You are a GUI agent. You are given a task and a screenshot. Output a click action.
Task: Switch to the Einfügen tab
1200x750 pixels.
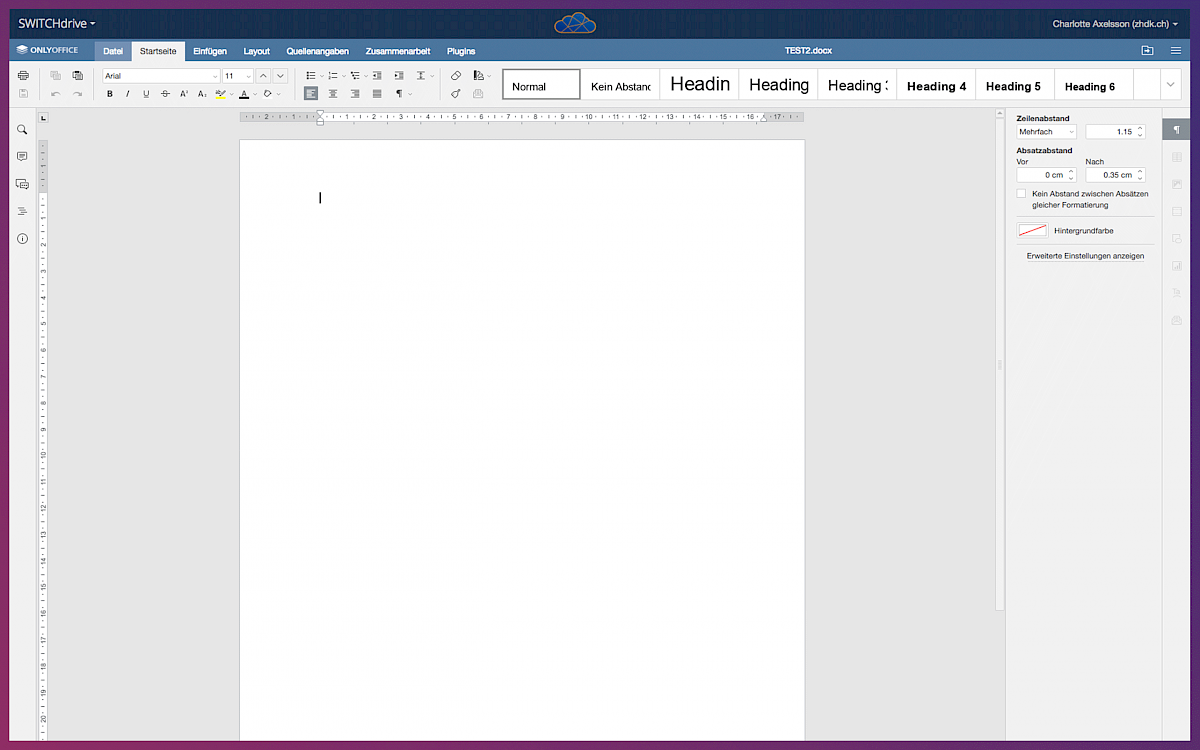click(x=210, y=51)
